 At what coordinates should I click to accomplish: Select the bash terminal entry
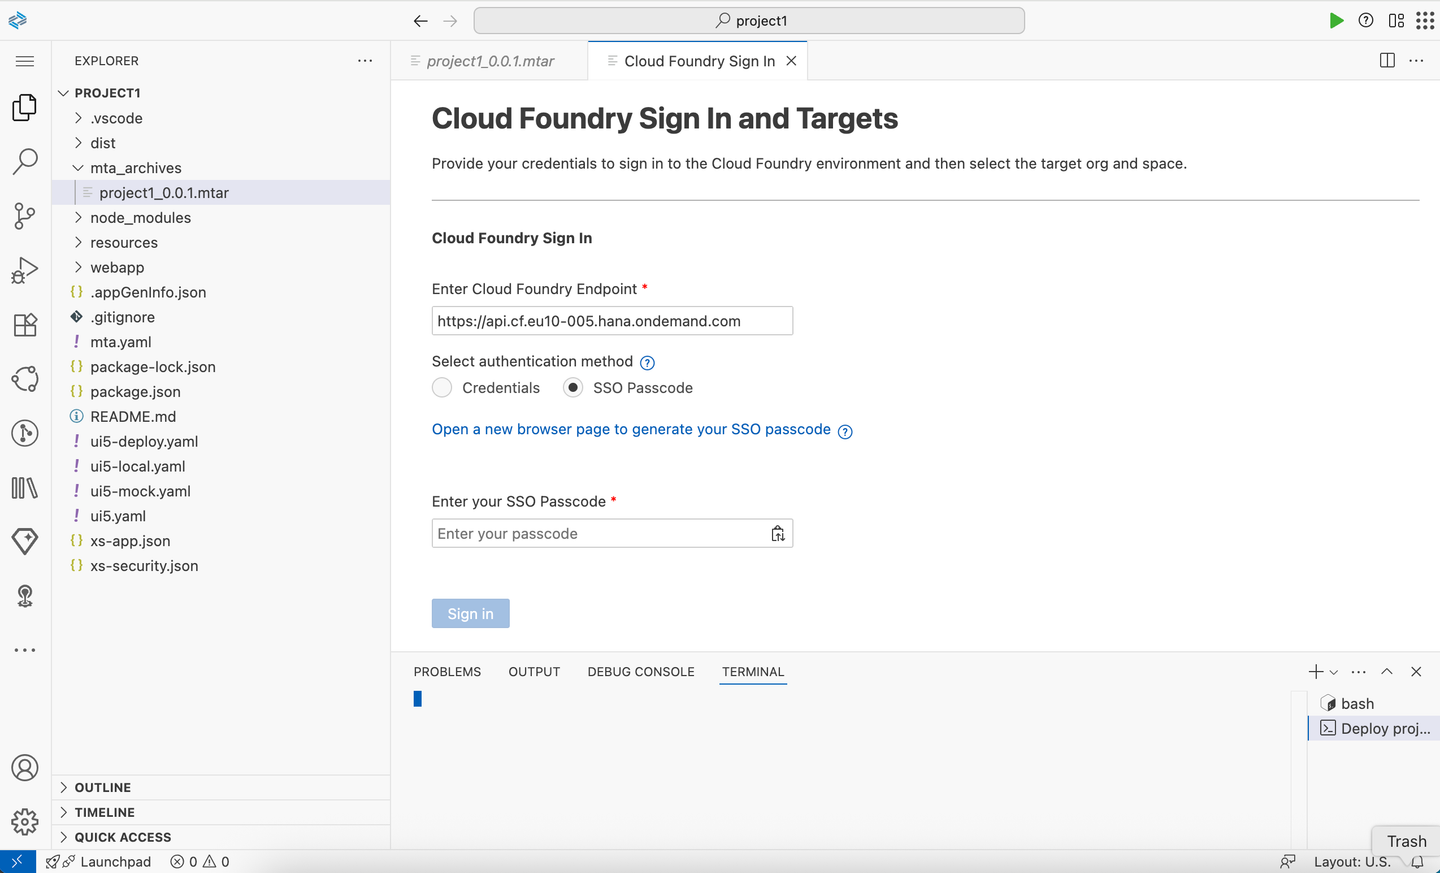click(1375, 704)
